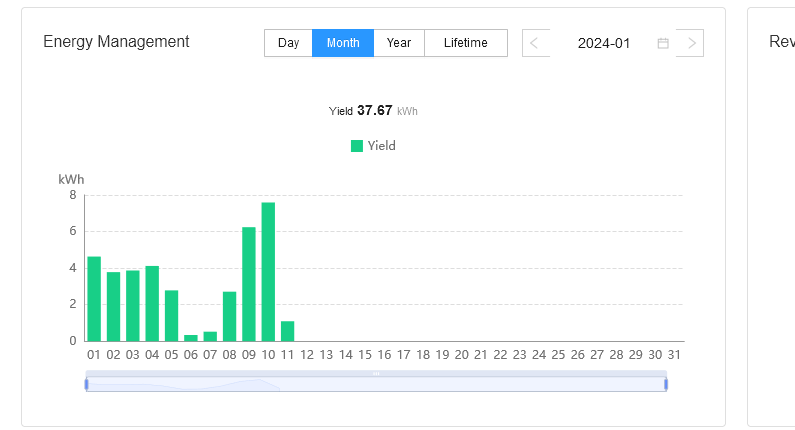Click the right handle of zoom slider
Image resolution: width=795 pixels, height=430 pixels.
pyautogui.click(x=666, y=384)
